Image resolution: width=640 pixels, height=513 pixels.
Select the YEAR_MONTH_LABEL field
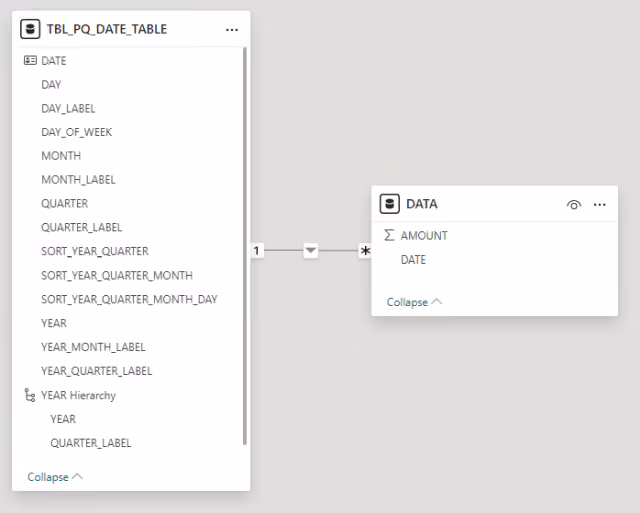click(x=93, y=347)
